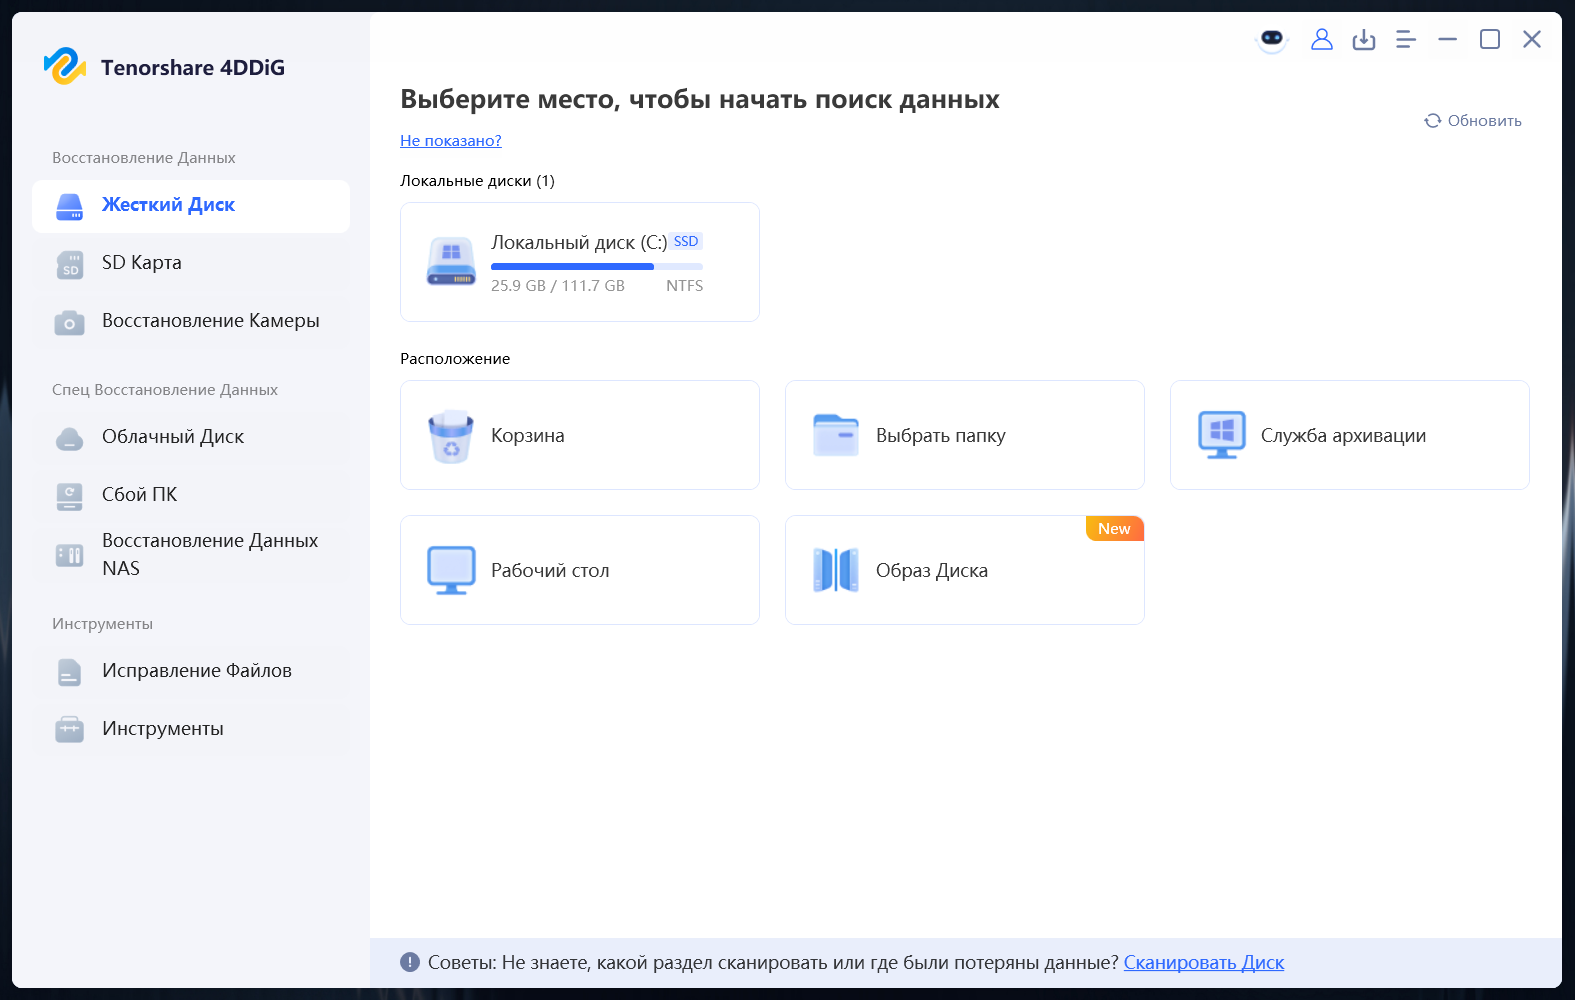Select Рабочий стол desktop location
The image size is (1575, 1000).
point(580,570)
